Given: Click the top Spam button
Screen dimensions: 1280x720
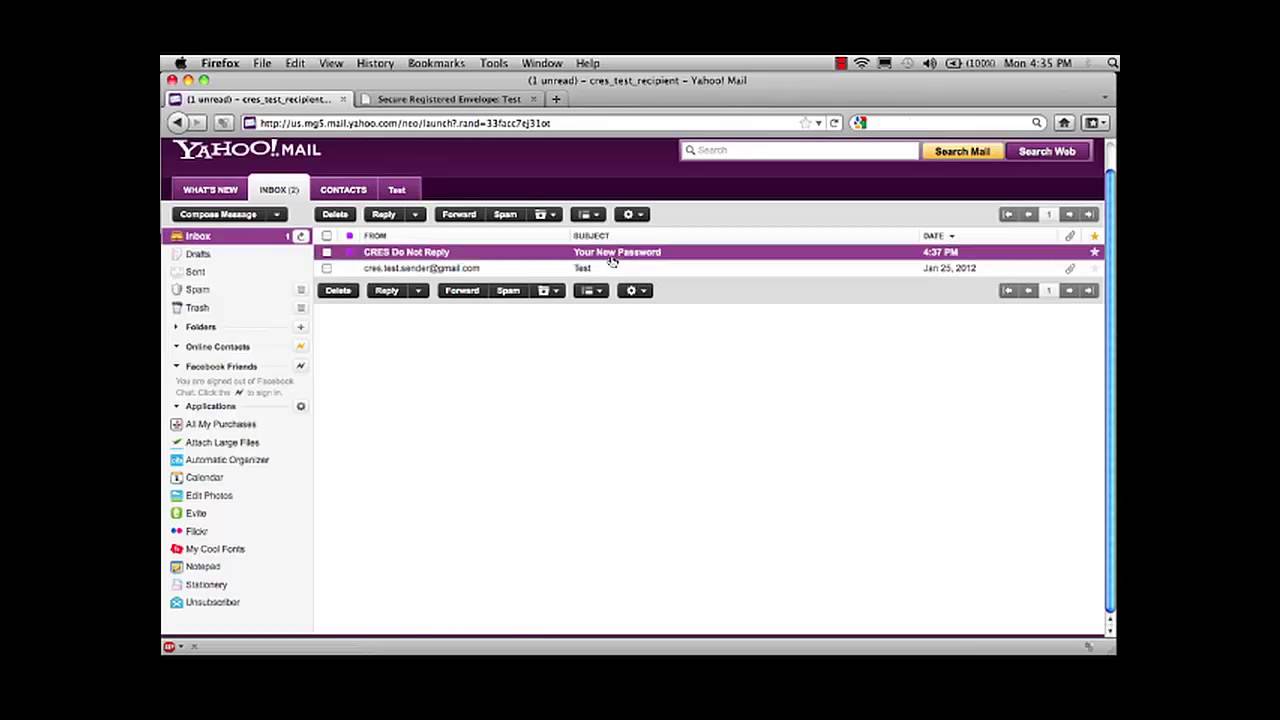Looking at the screenshot, I should point(505,214).
